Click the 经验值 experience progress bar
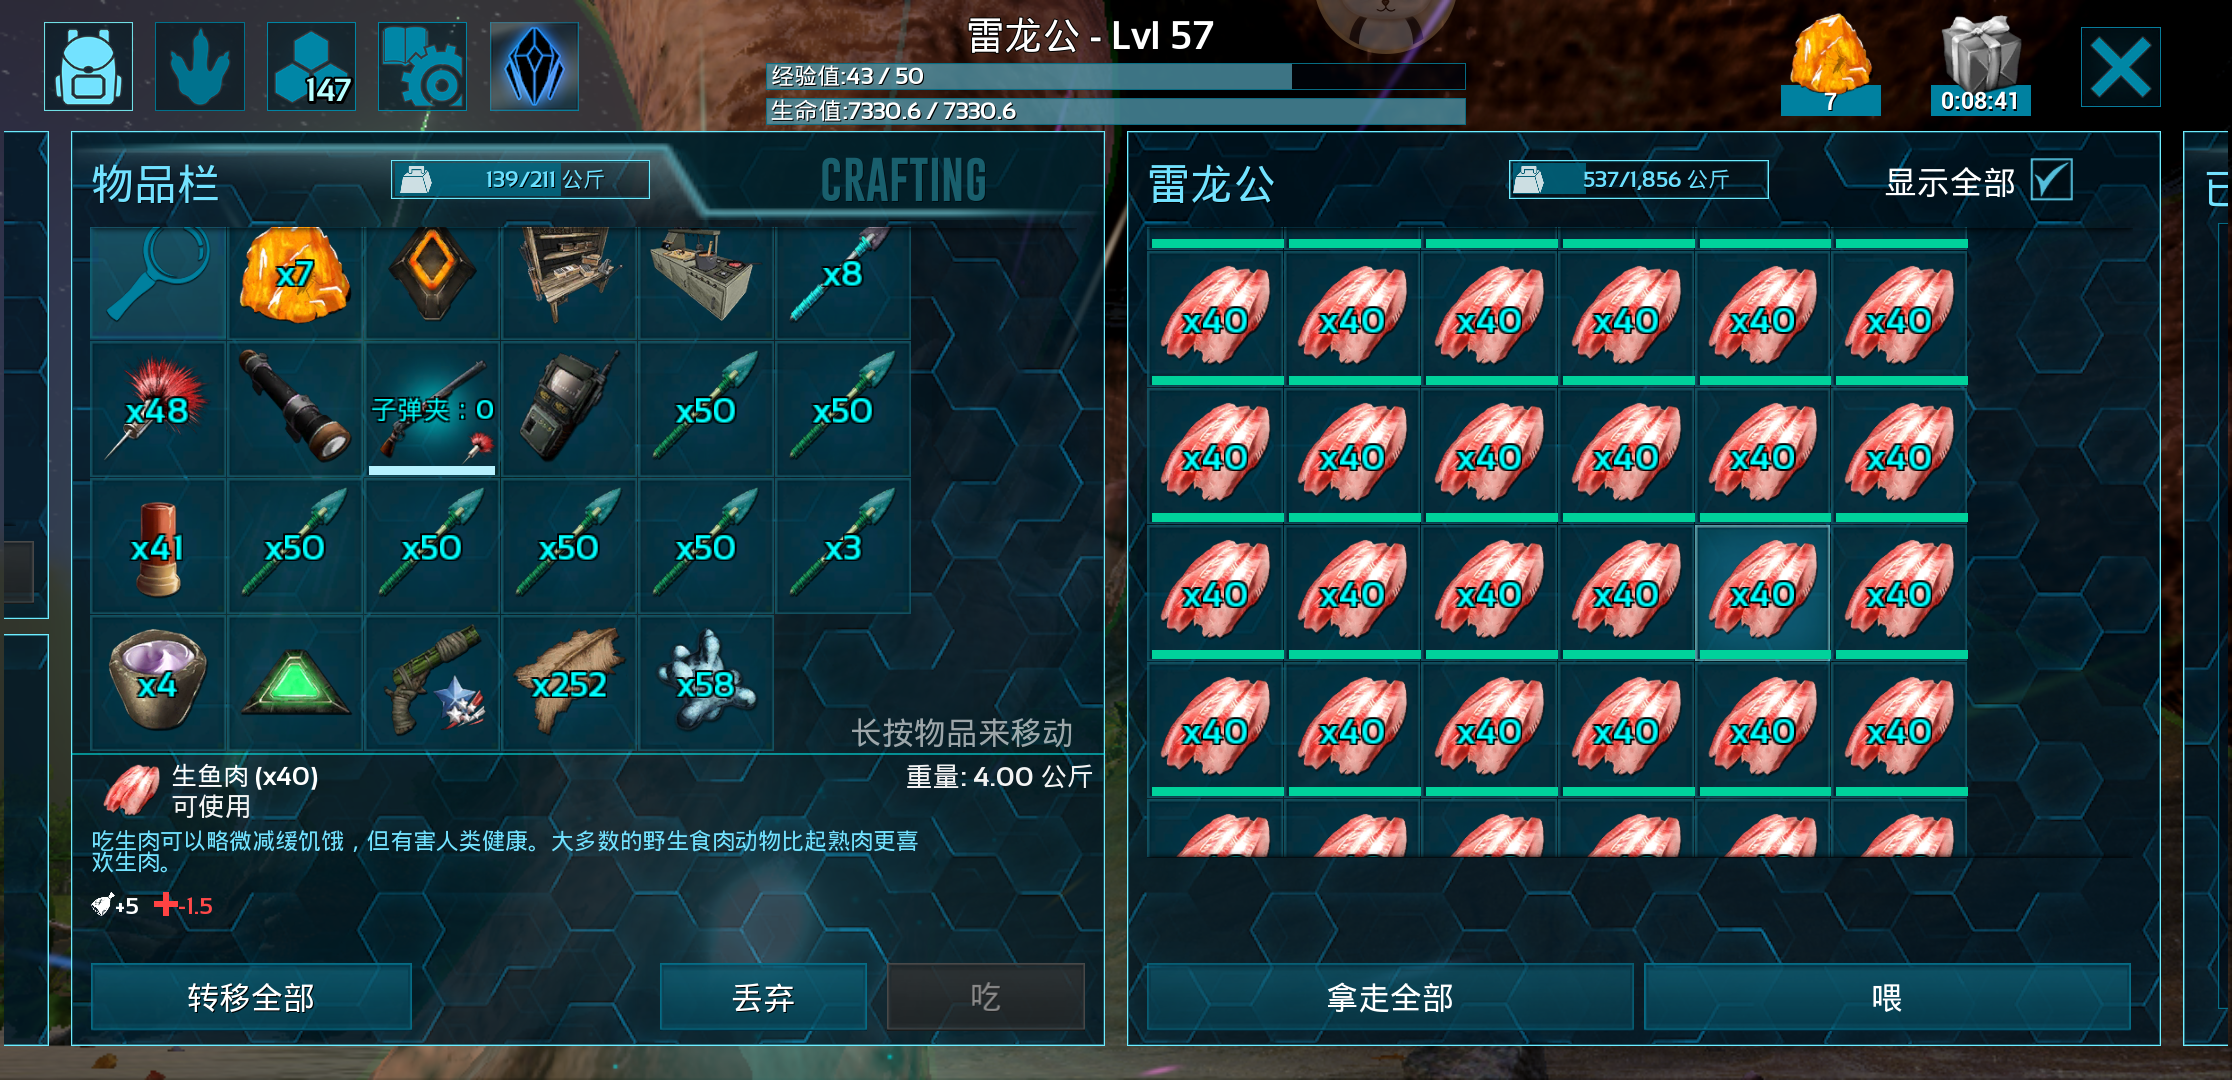The height and width of the screenshot is (1080, 2232). coord(1116,76)
